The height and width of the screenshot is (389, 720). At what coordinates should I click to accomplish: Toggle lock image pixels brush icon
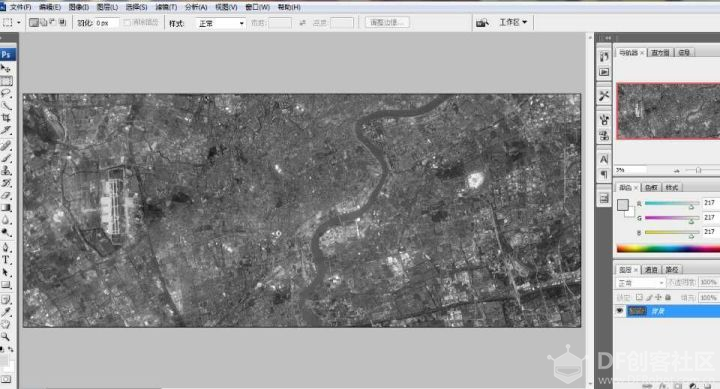[649, 298]
